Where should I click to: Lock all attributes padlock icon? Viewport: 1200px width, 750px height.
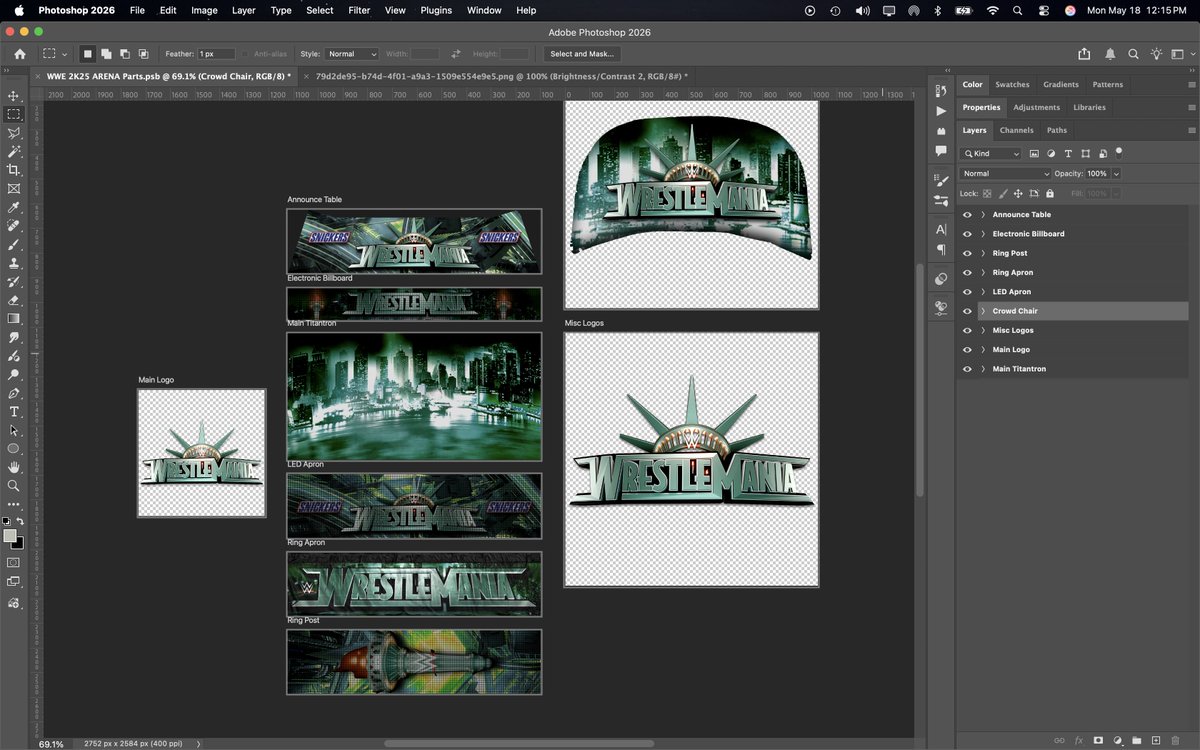(x=1050, y=193)
